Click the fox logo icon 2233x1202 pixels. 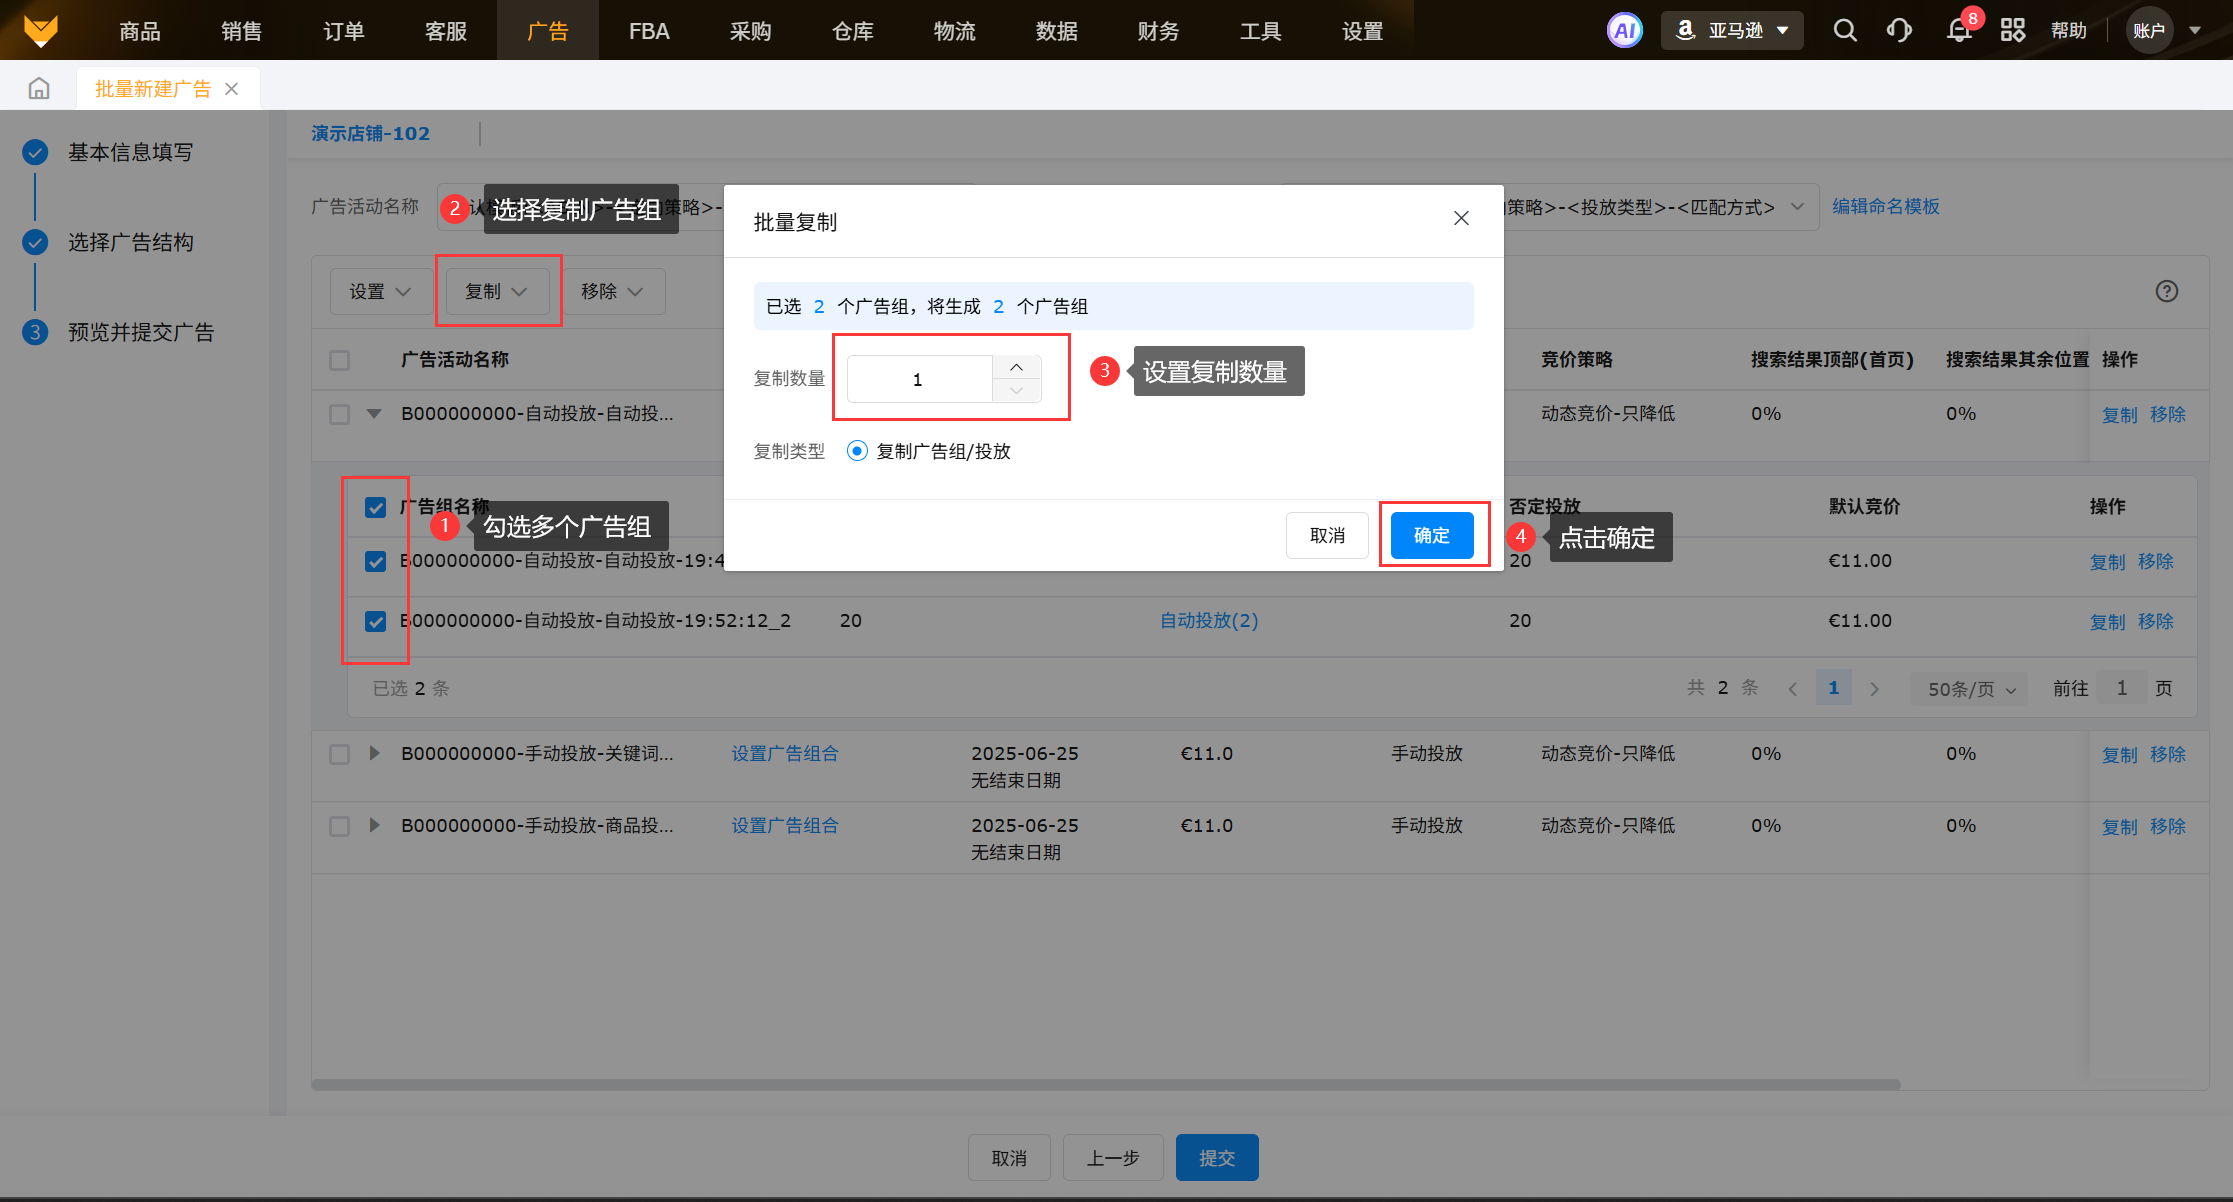pyautogui.click(x=41, y=30)
